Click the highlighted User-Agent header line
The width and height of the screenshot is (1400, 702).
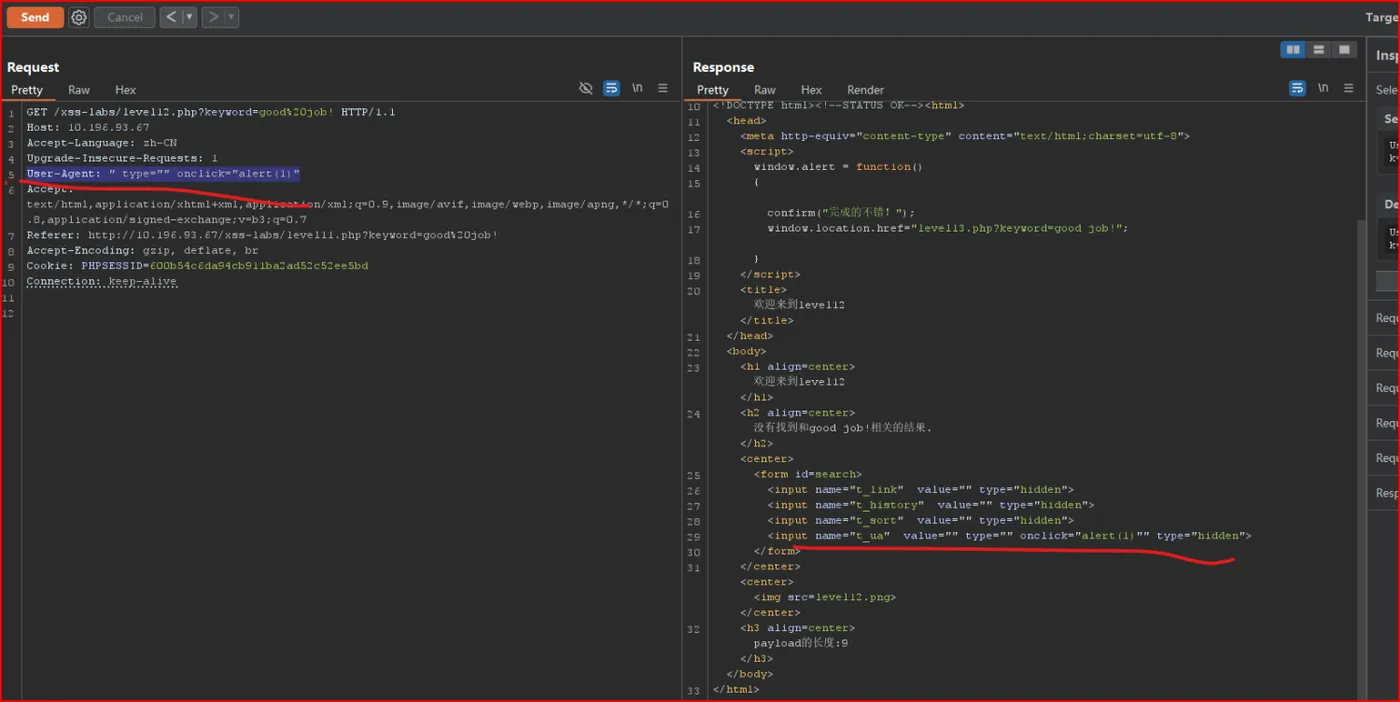[x=163, y=174]
